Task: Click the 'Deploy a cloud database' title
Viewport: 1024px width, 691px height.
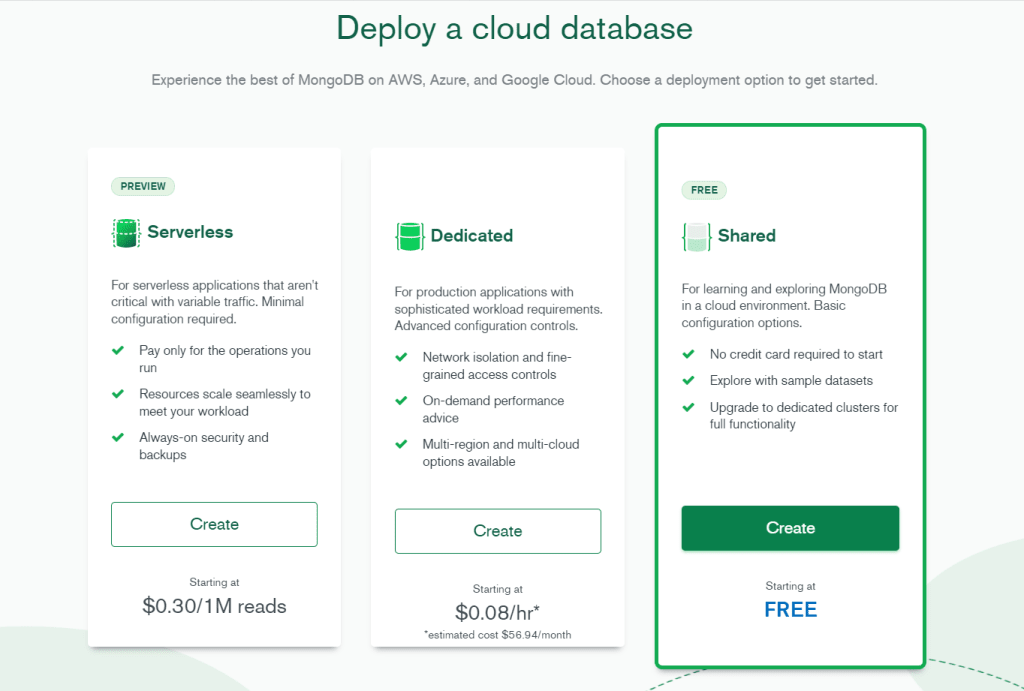Action: pos(515,29)
